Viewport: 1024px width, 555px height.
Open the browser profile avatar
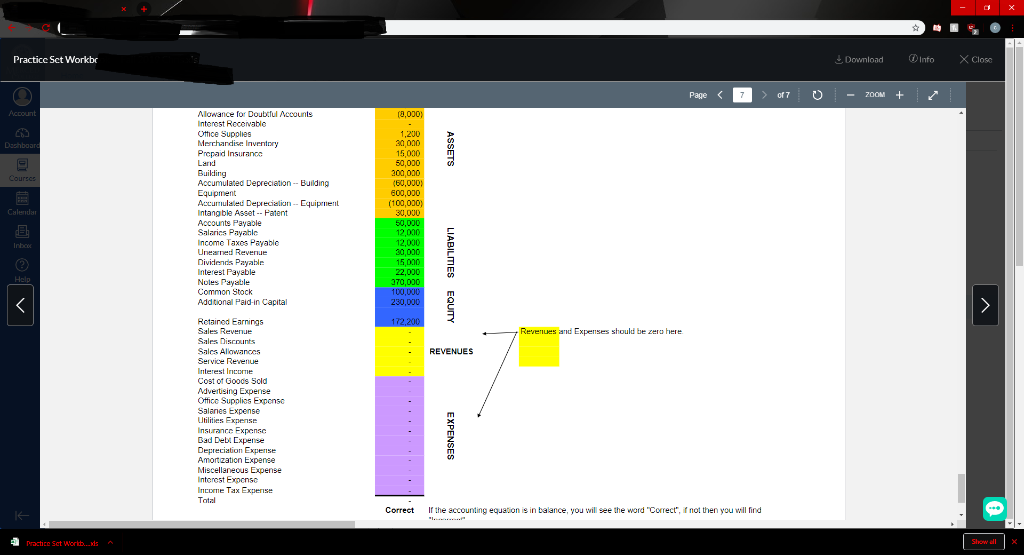coord(995,27)
